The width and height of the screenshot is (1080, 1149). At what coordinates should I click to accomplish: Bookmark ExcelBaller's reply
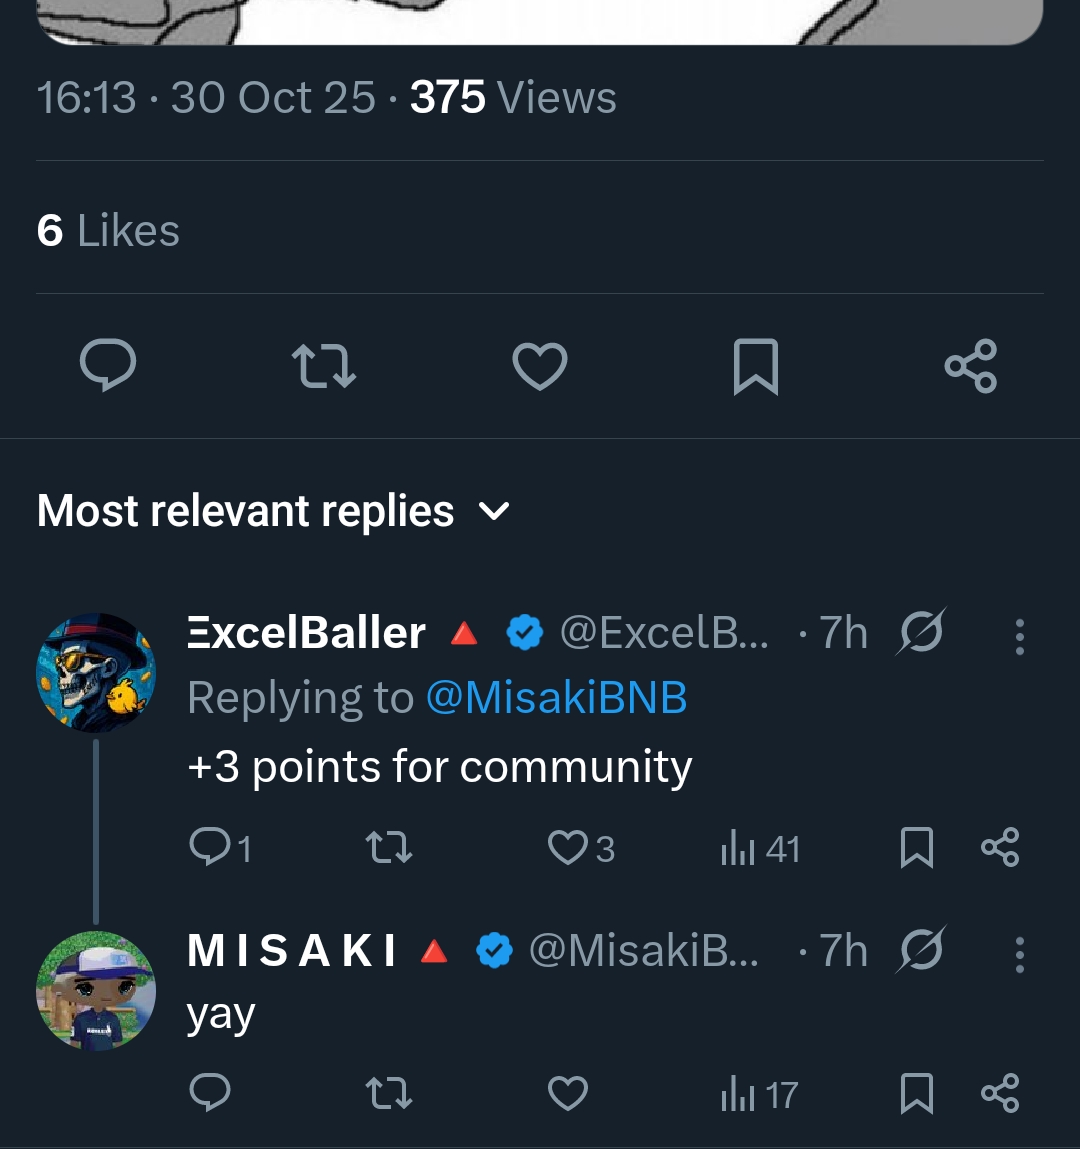(917, 848)
